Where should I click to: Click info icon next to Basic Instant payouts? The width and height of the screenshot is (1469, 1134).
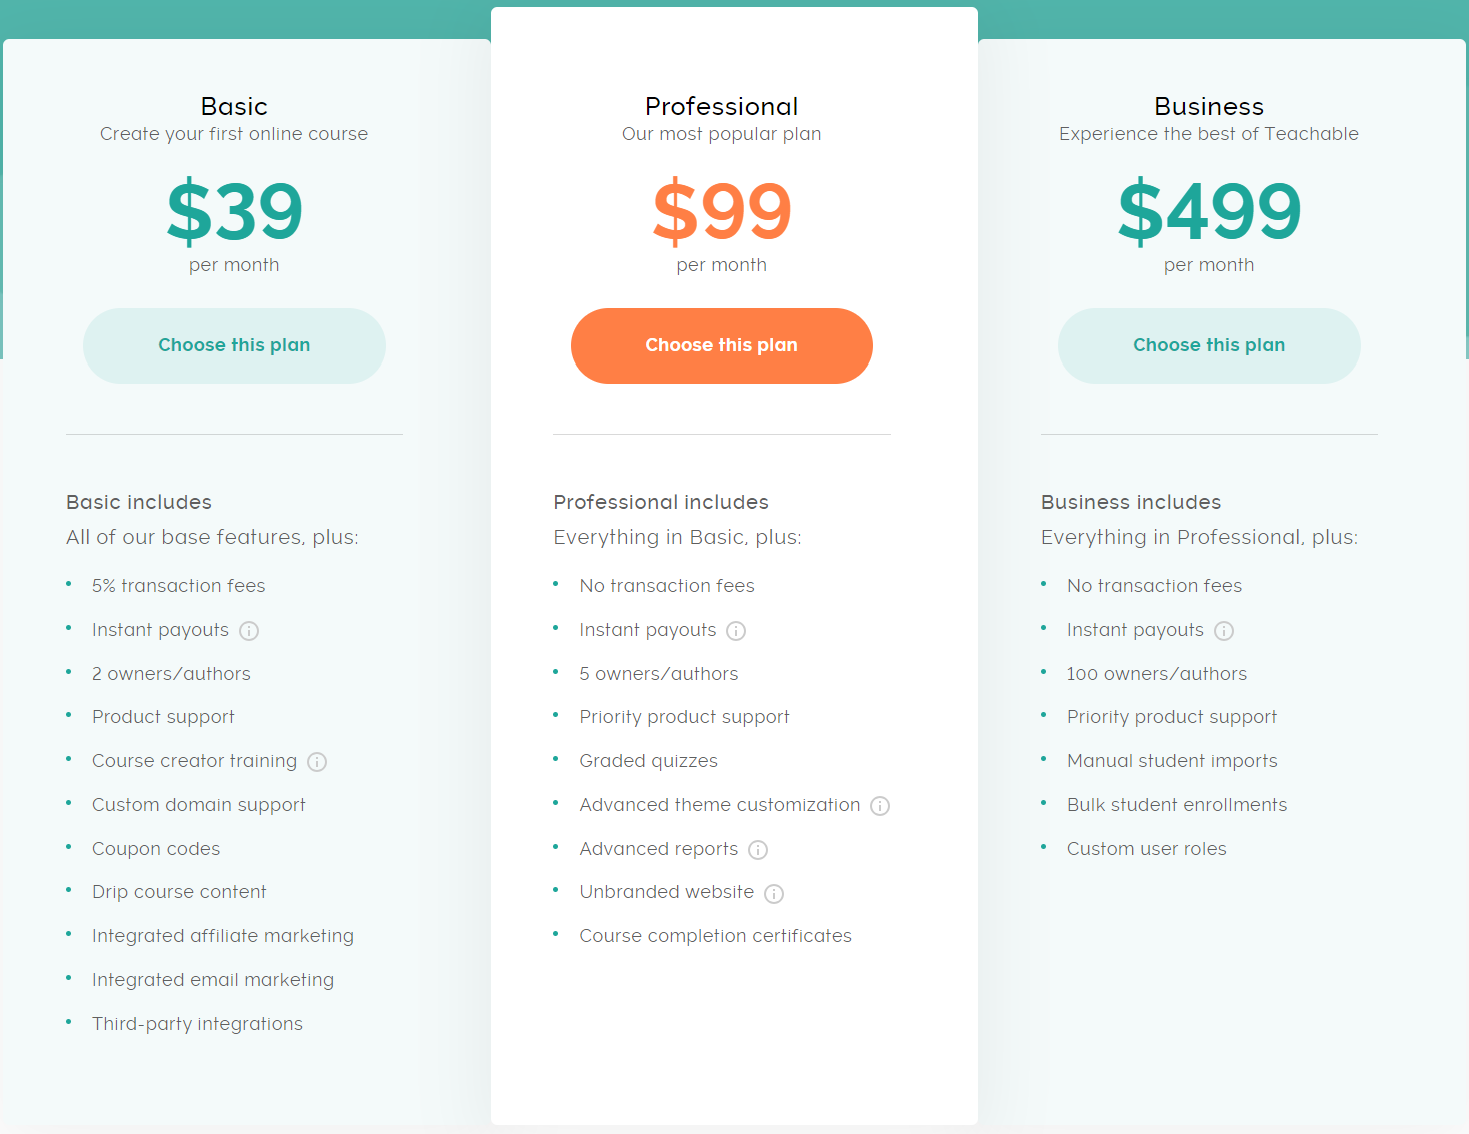(x=249, y=631)
